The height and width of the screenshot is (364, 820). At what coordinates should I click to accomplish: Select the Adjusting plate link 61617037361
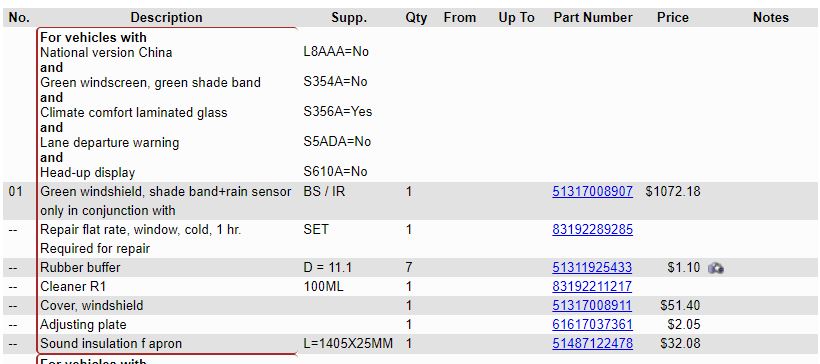[x=593, y=325]
